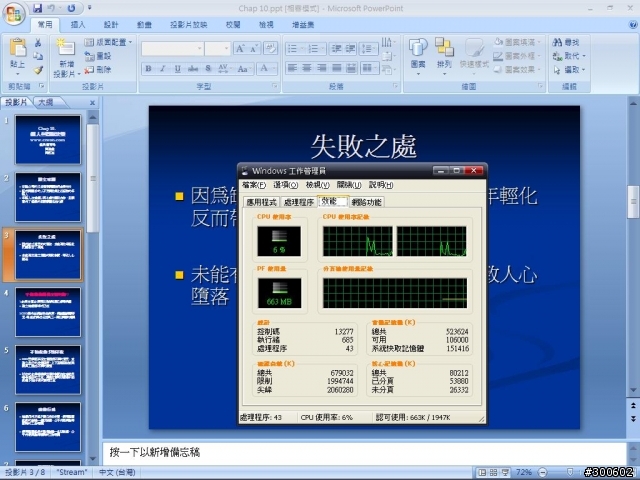Image resolution: width=640 pixels, height=480 pixels.
Task: Expand the Replace dropdown
Action: click(584, 56)
